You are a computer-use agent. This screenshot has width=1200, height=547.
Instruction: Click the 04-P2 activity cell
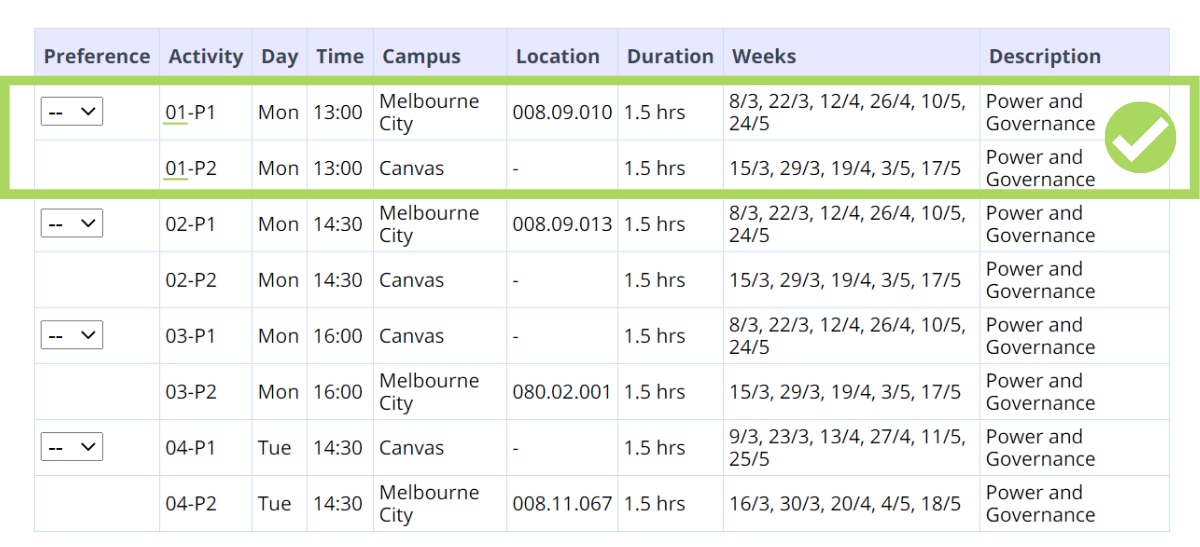coord(190,504)
